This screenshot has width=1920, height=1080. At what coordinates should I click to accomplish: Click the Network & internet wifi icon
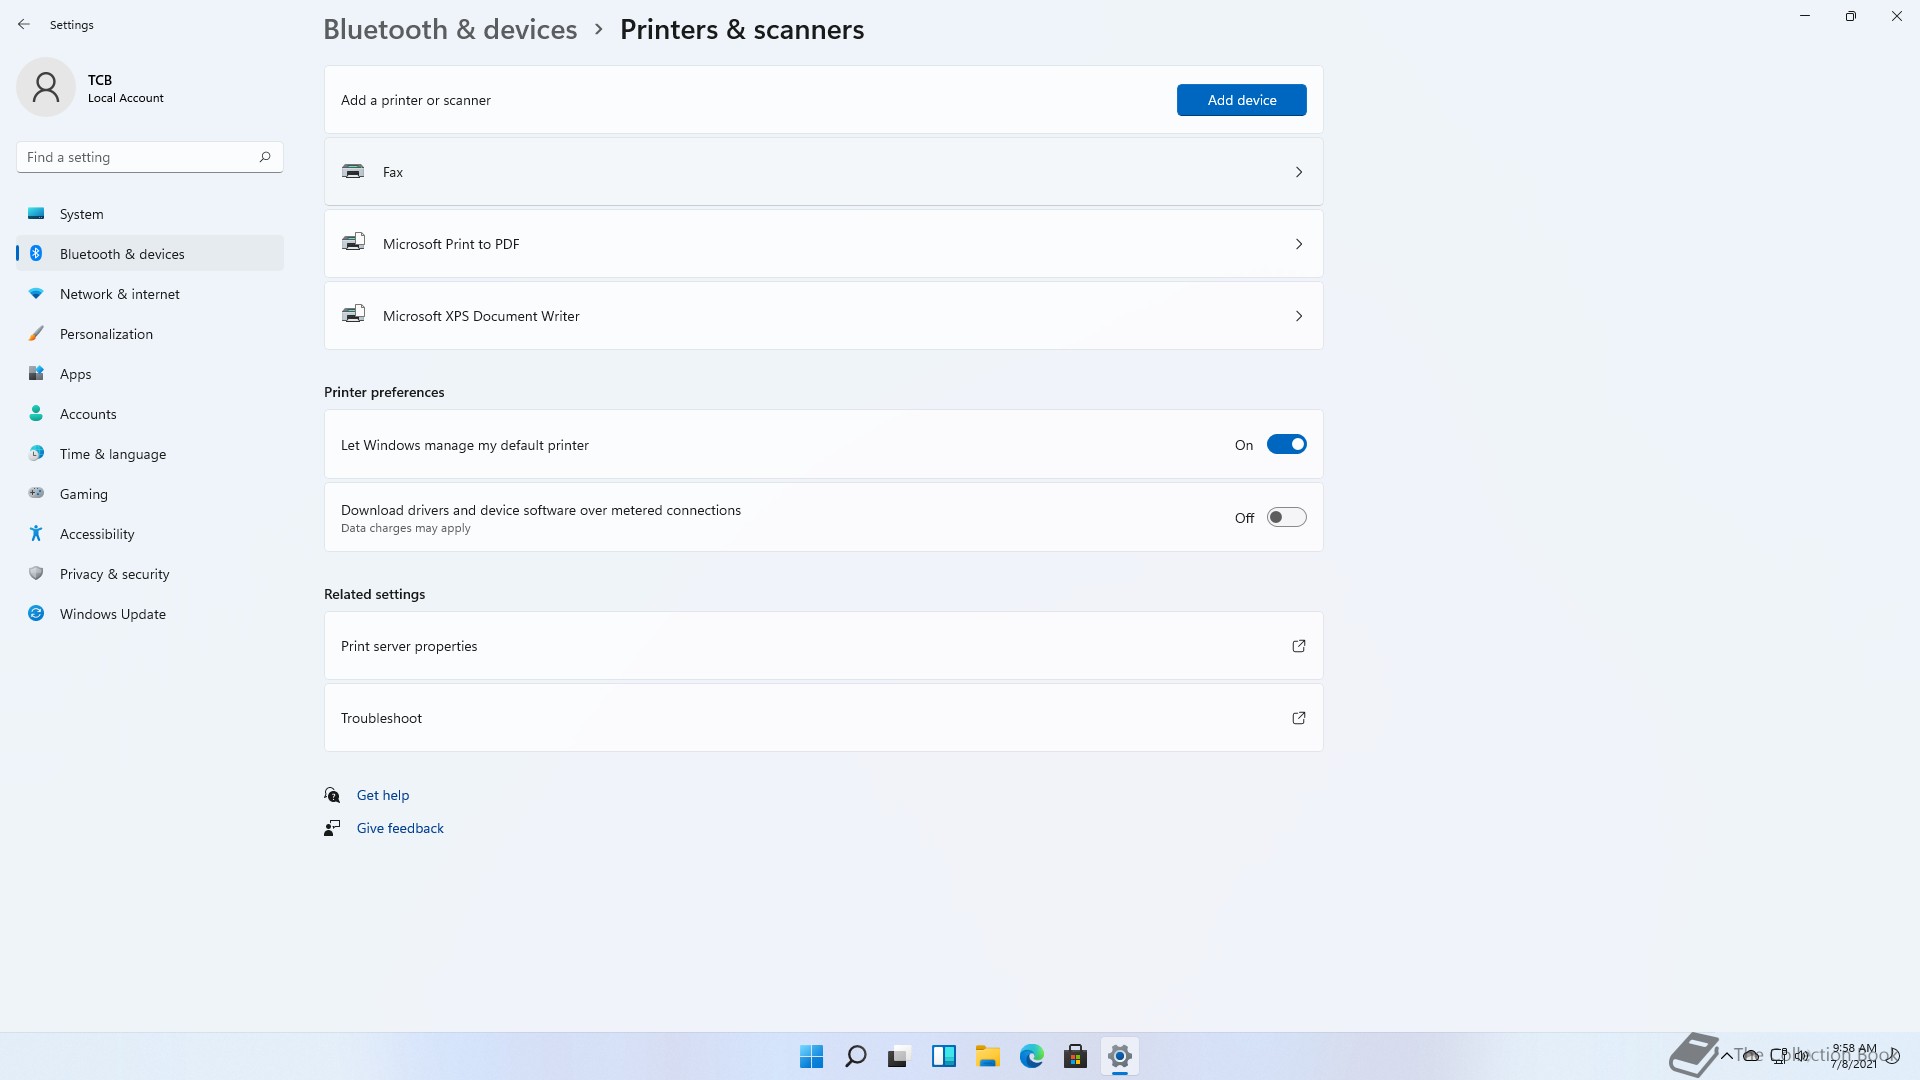coord(36,293)
